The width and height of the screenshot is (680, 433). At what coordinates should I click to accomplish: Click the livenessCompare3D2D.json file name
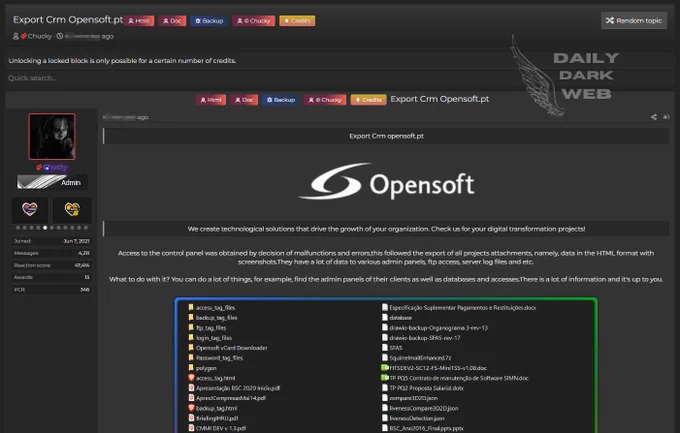[x=424, y=408]
